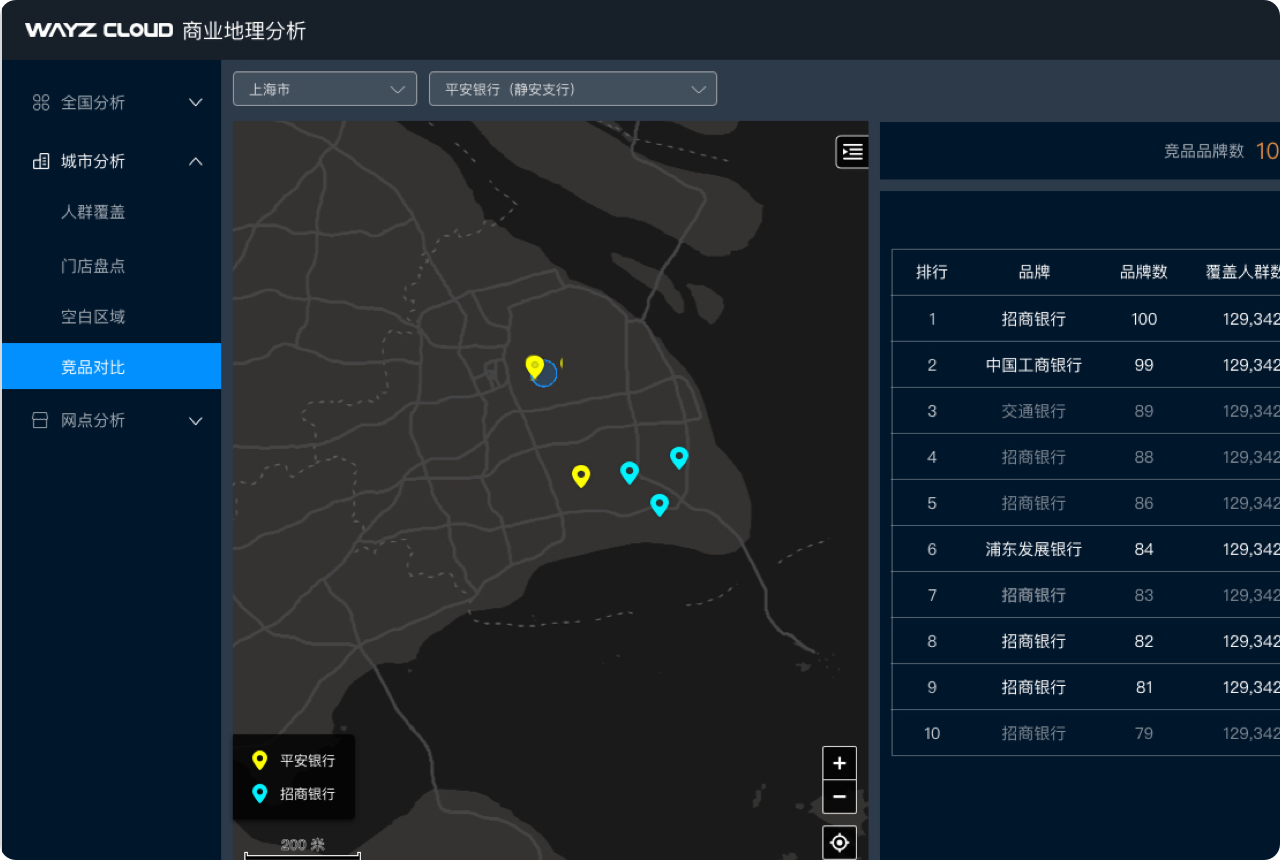Click brand count 99 in table
The image size is (1280, 860).
point(1144,365)
